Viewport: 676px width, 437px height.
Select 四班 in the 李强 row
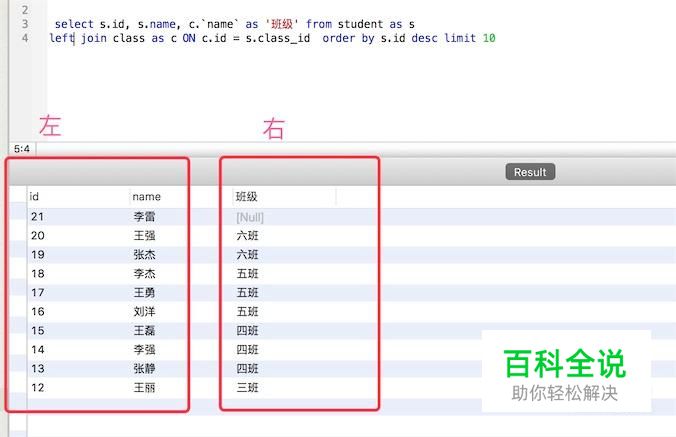click(247, 350)
